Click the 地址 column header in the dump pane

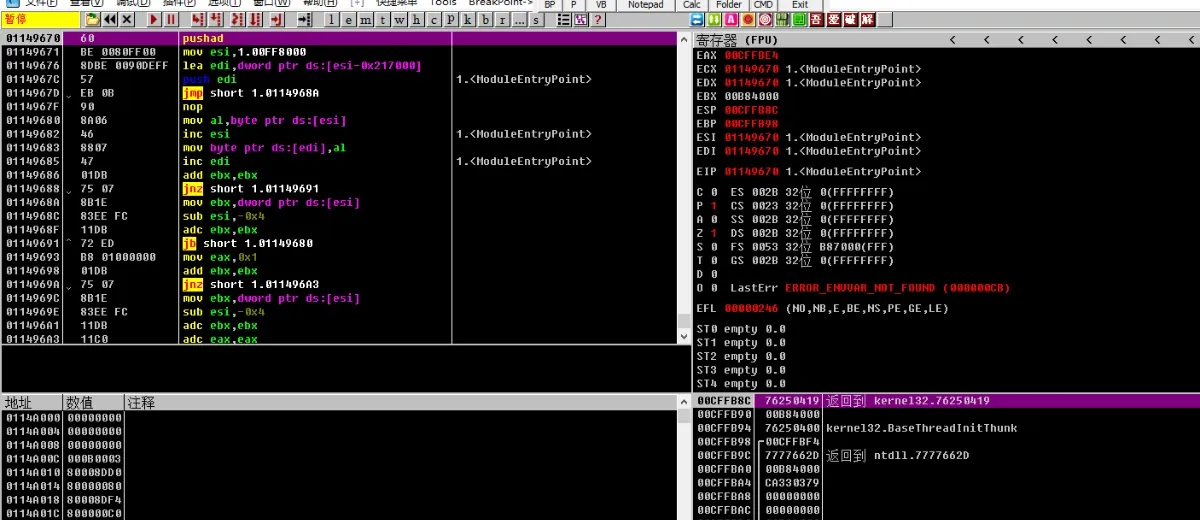32,402
